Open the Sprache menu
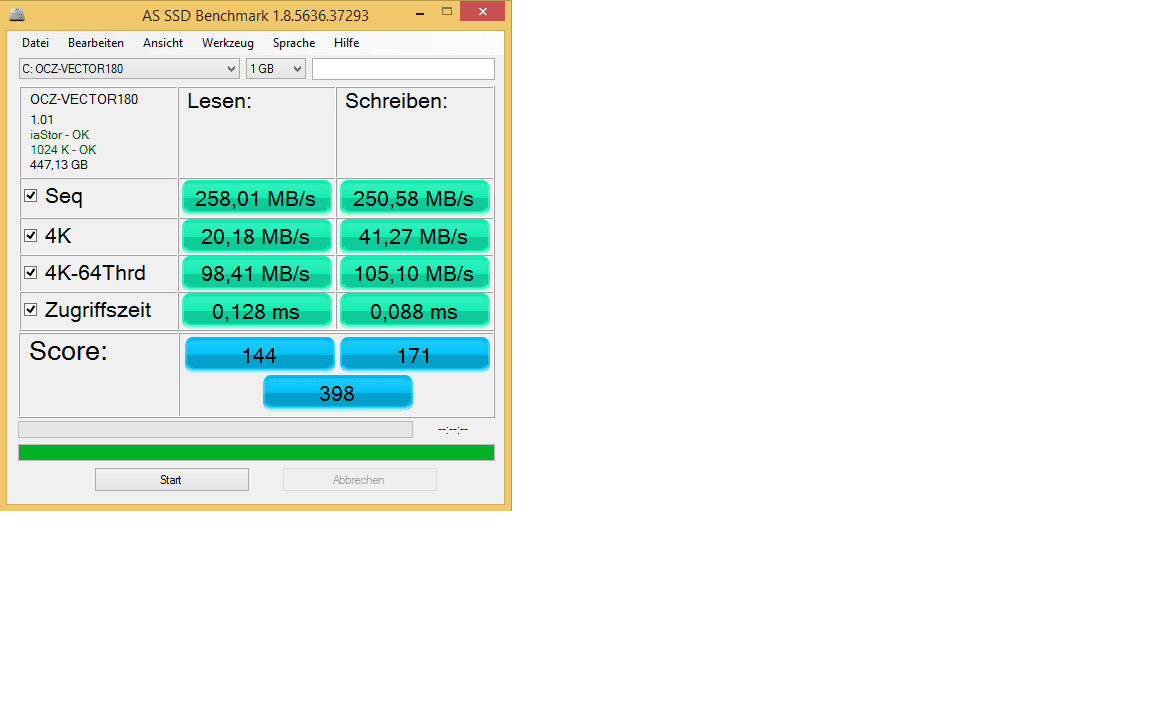1152x720 pixels. [294, 43]
